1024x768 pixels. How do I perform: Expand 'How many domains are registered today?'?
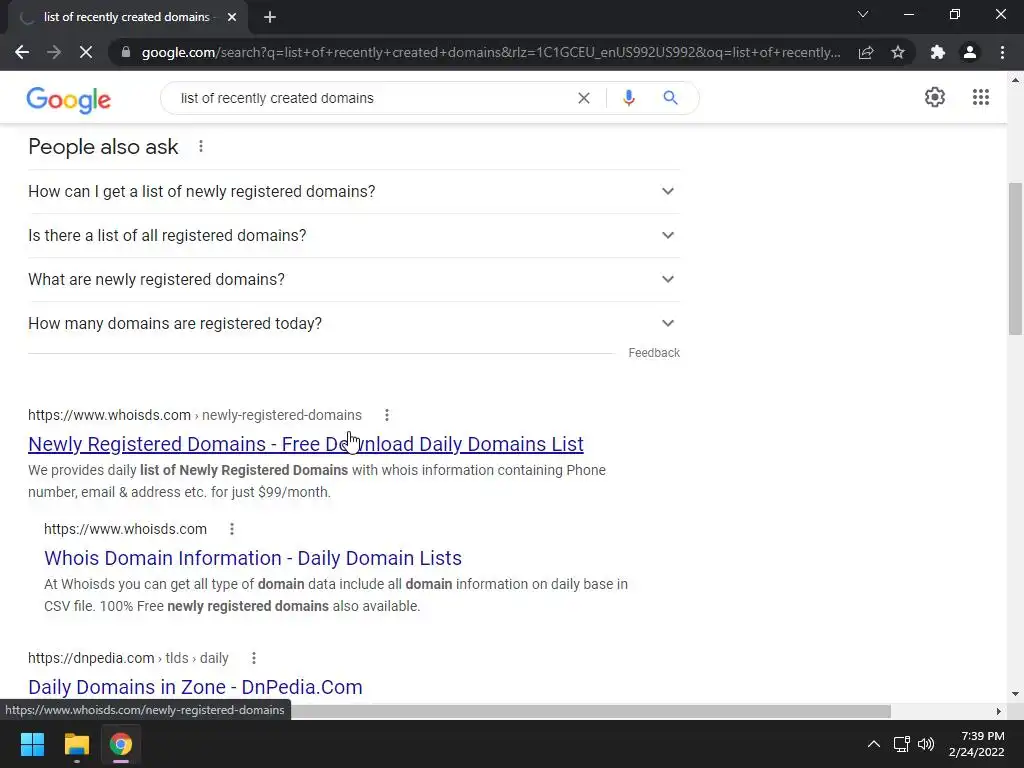tap(353, 323)
